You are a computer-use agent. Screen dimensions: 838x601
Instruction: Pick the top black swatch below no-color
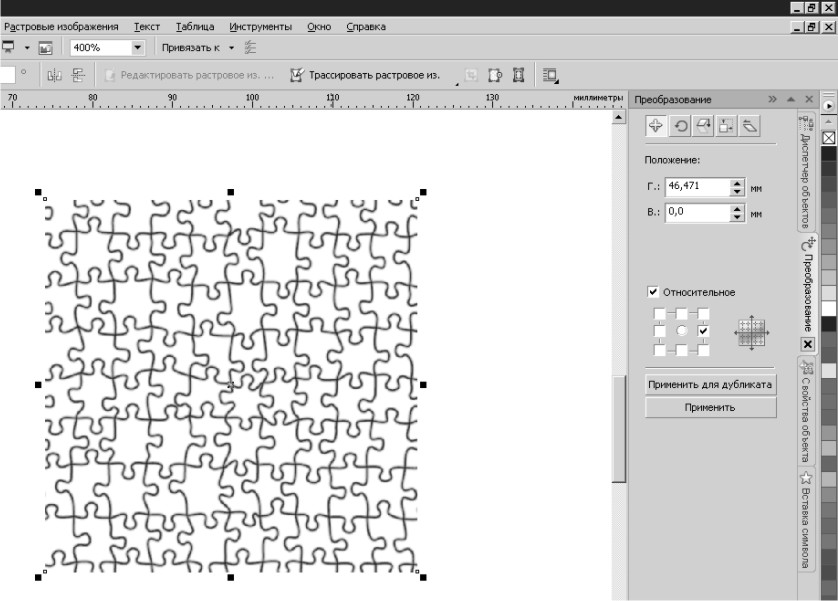829,153
